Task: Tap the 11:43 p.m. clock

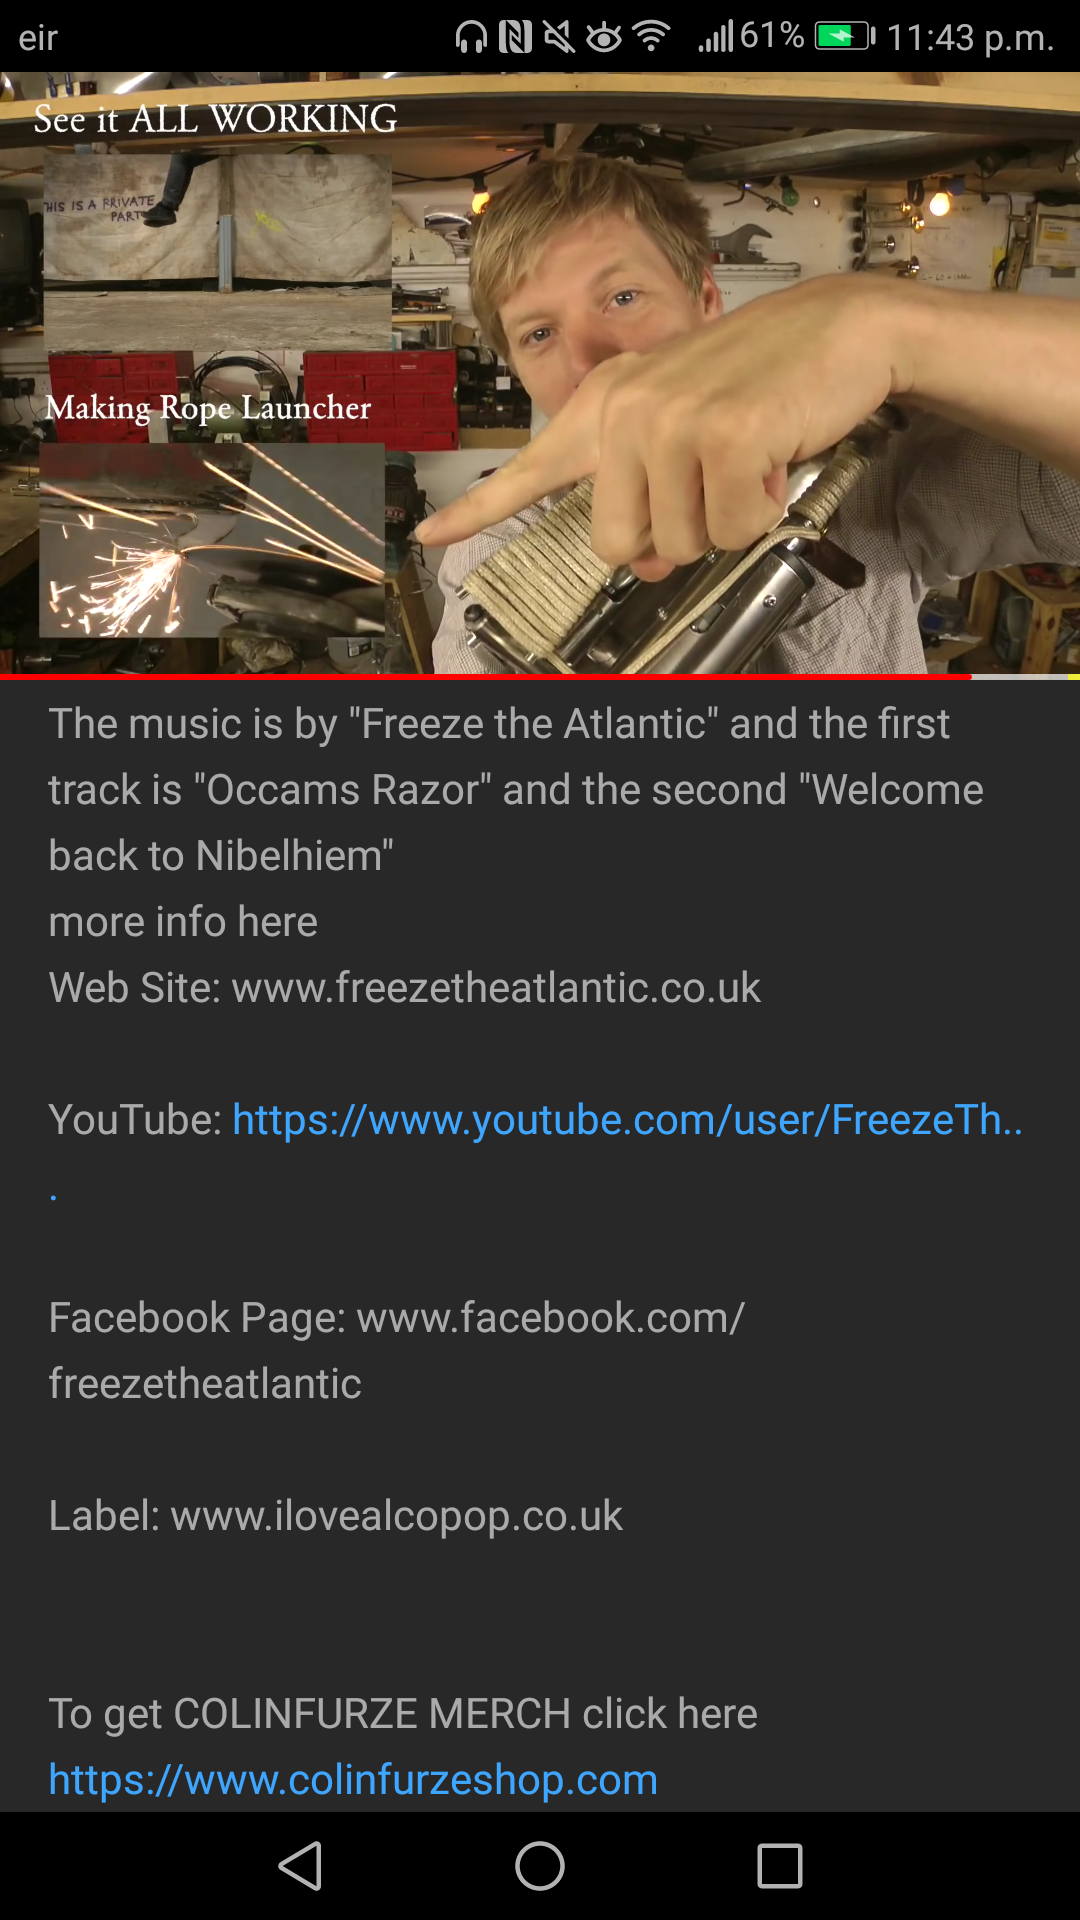Action: (970, 38)
